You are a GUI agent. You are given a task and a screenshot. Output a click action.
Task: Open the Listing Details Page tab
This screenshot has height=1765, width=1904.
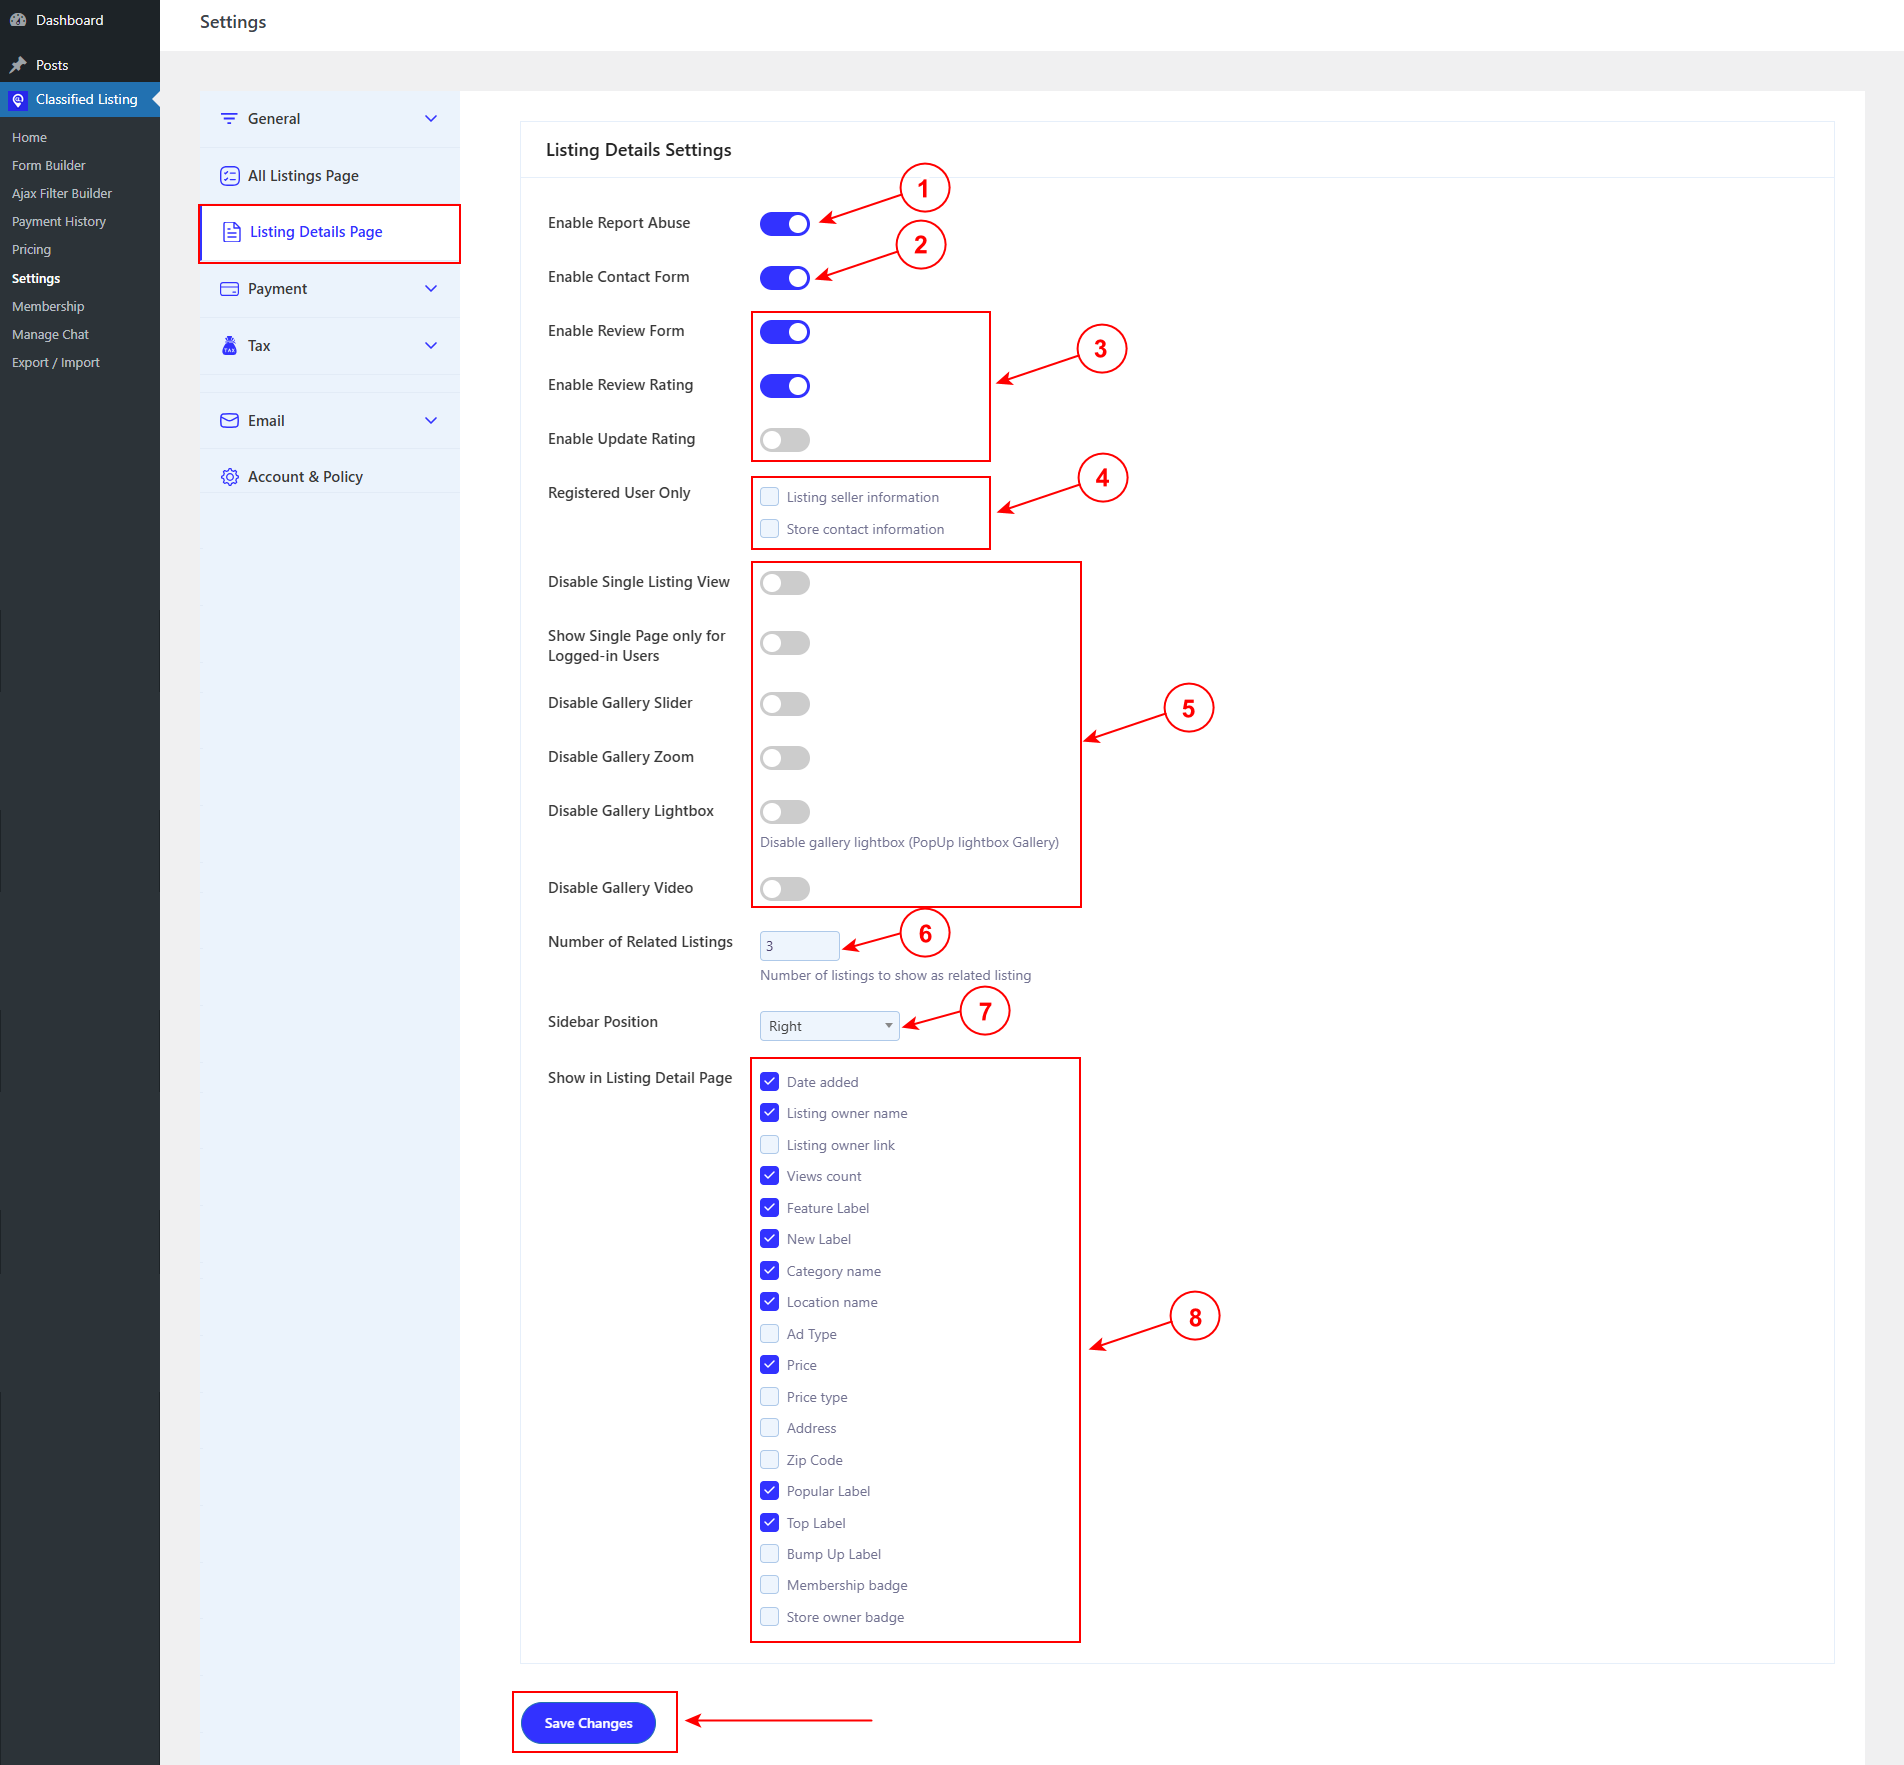330,232
